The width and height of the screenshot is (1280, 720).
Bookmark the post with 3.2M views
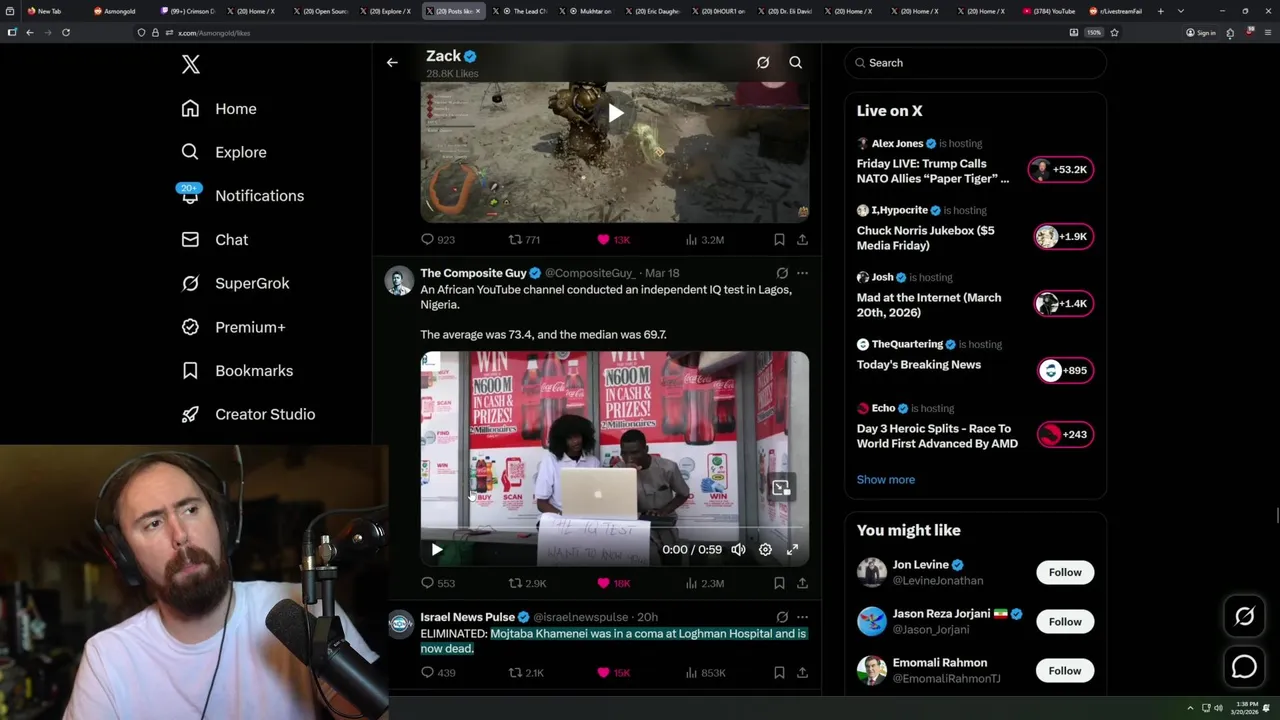(x=779, y=240)
